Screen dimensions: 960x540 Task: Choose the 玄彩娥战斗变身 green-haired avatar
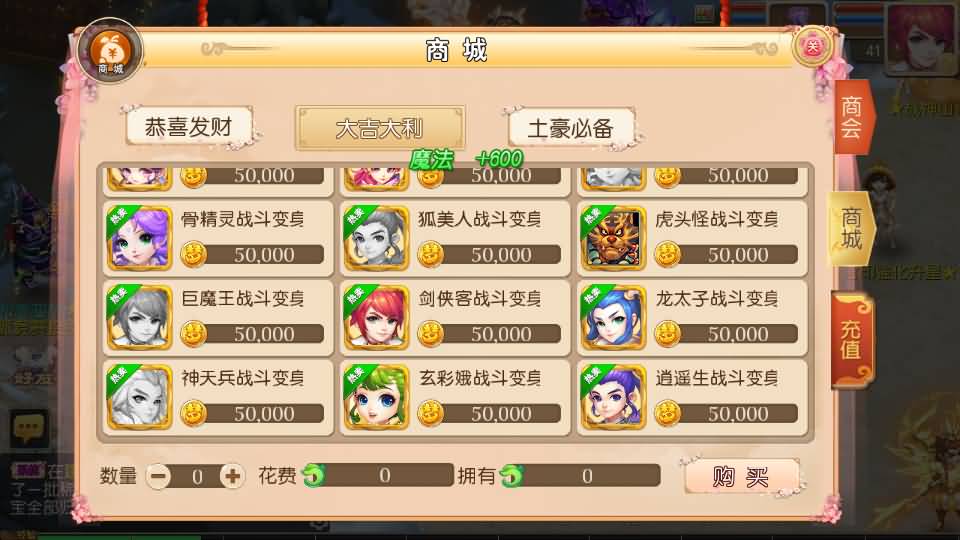coord(376,398)
